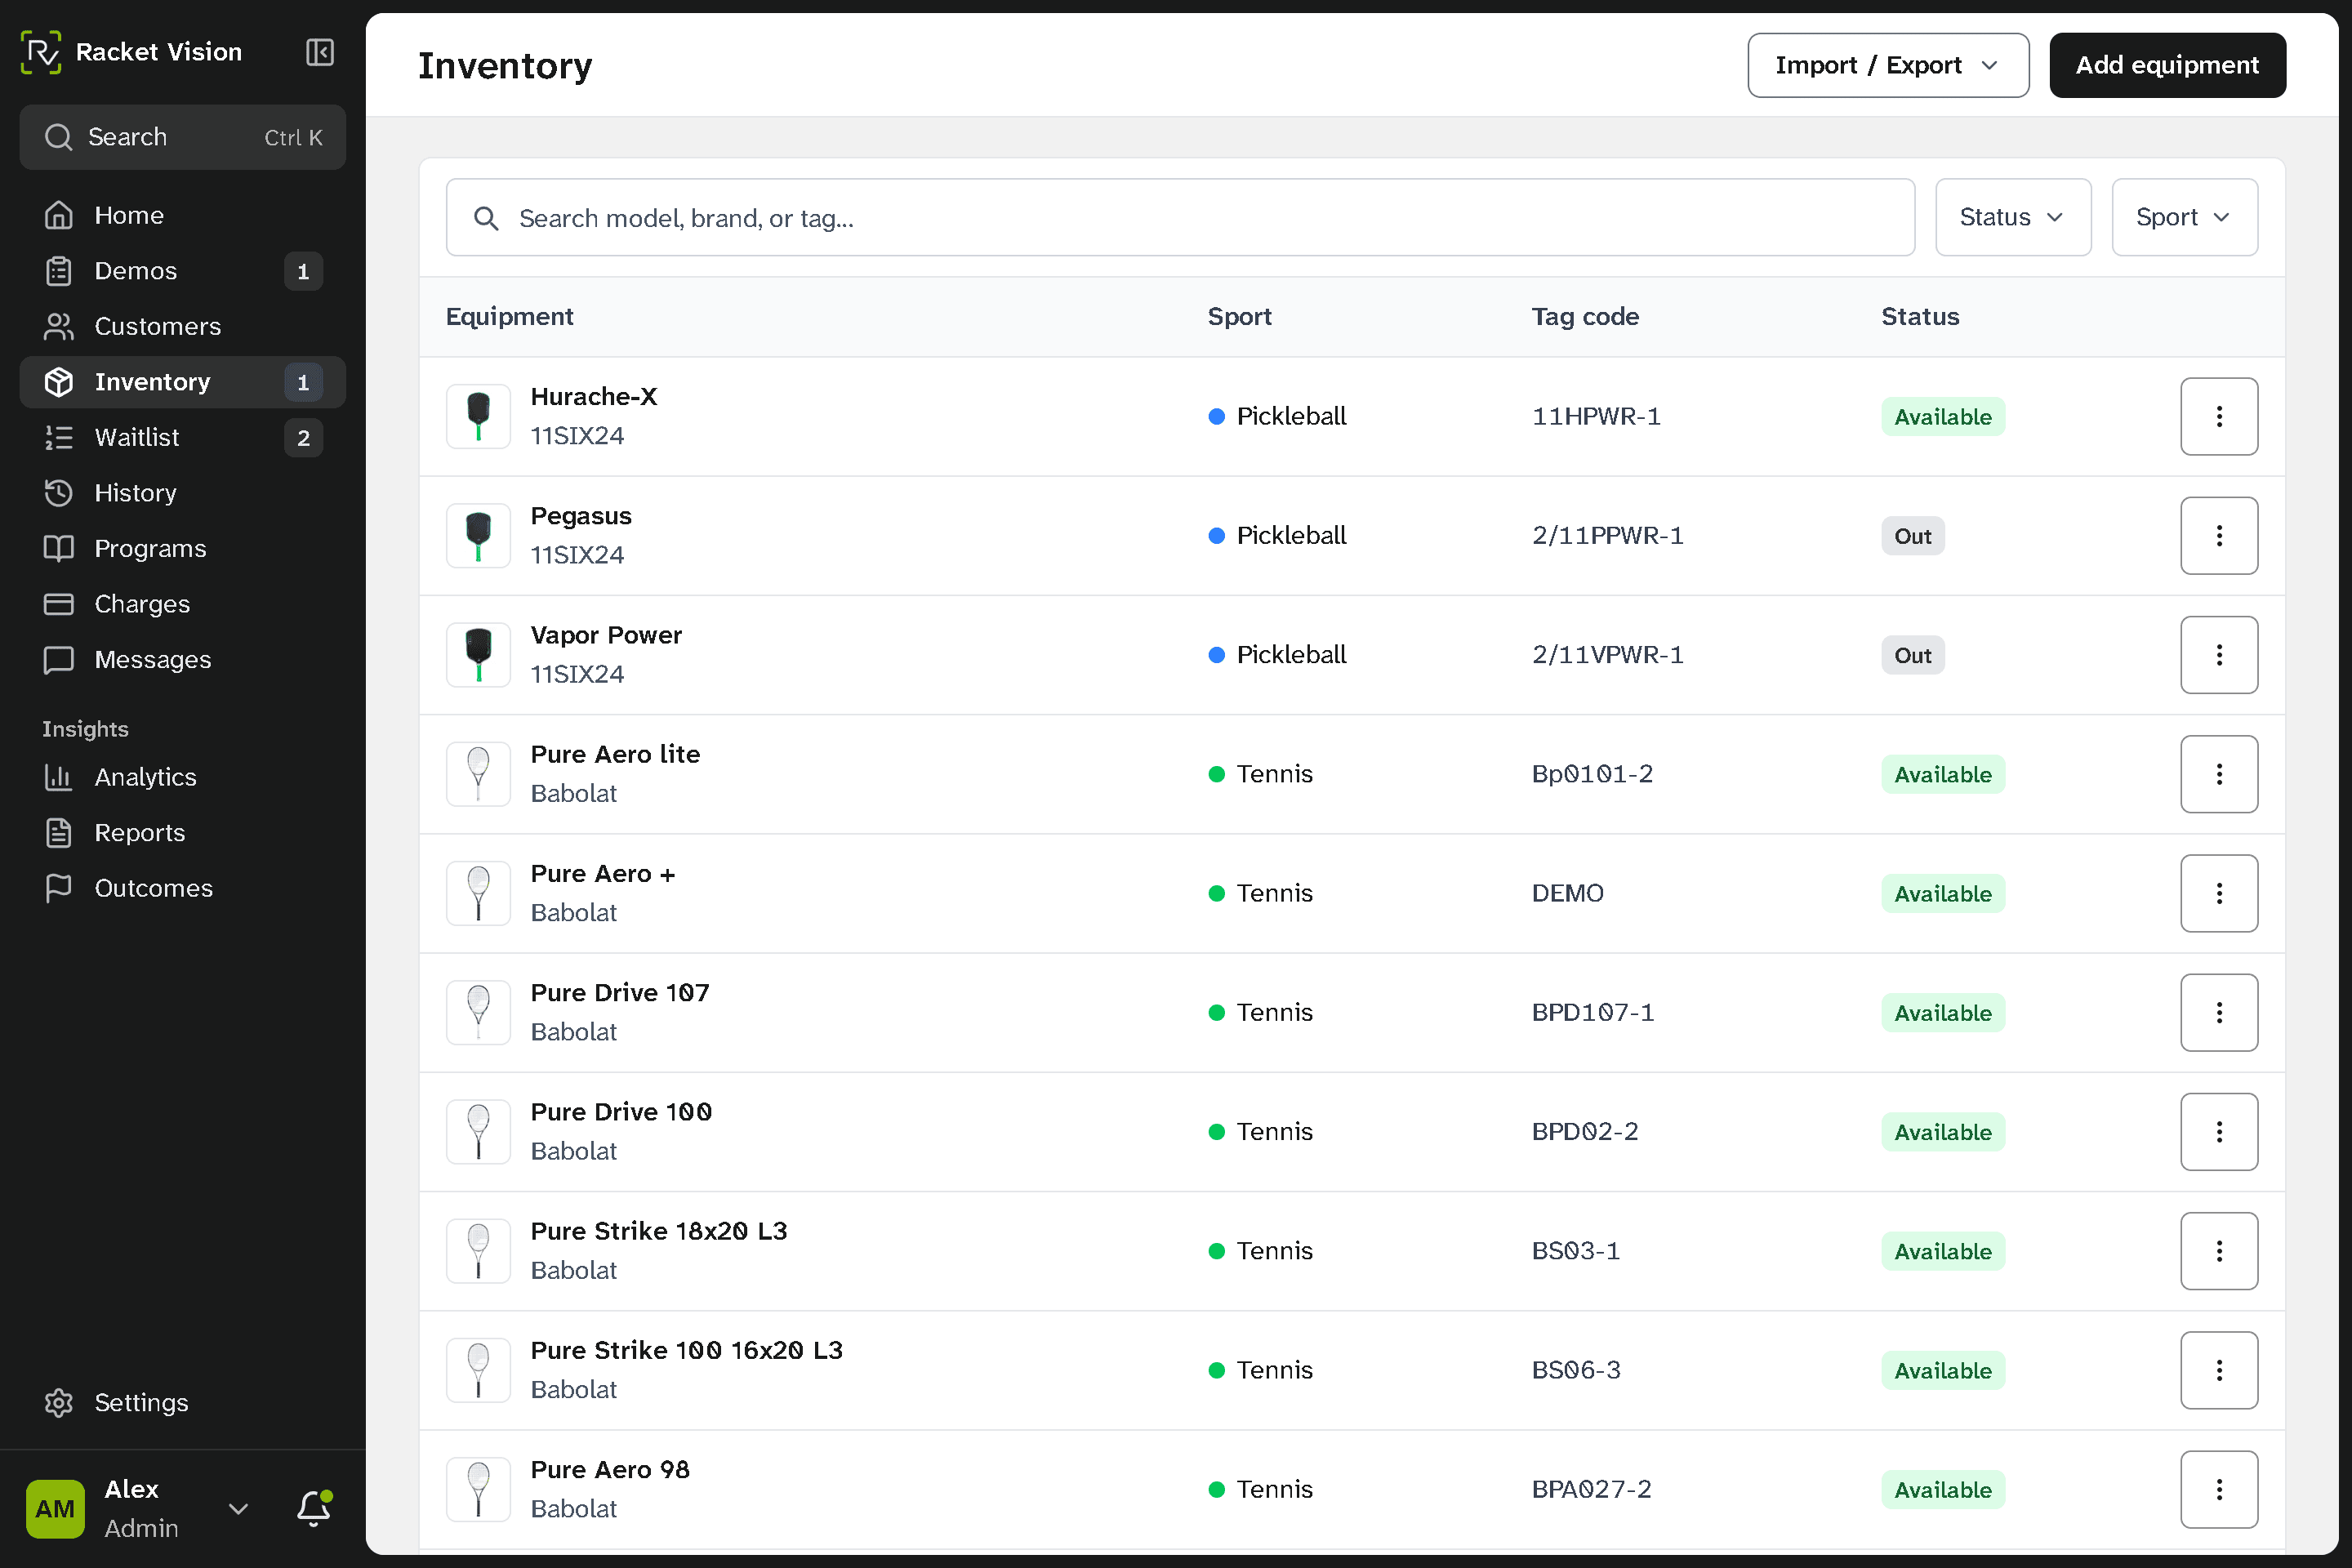Click tag code BPD107-1
2352x1568 pixels.
coord(1592,1012)
